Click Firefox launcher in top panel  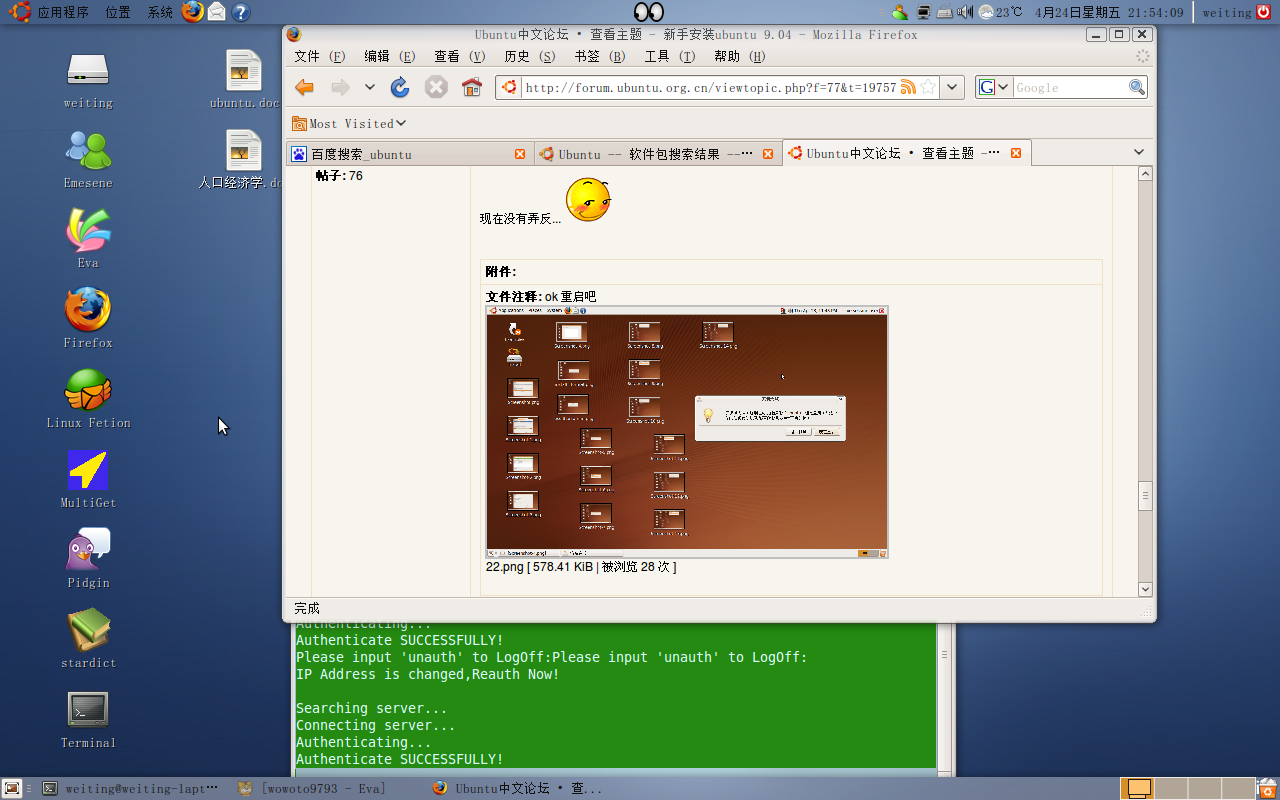click(193, 12)
